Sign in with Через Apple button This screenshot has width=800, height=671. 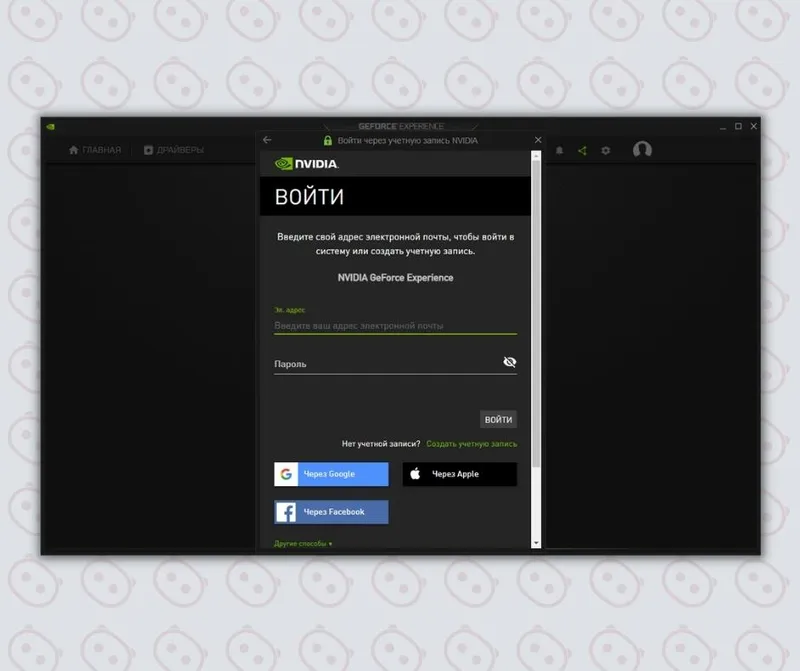pyautogui.click(x=460, y=474)
